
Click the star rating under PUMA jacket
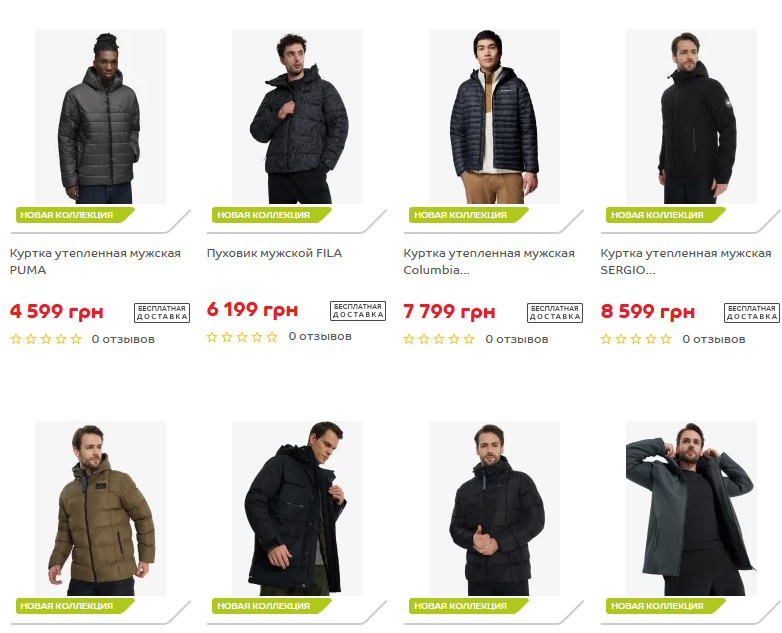pos(46,339)
